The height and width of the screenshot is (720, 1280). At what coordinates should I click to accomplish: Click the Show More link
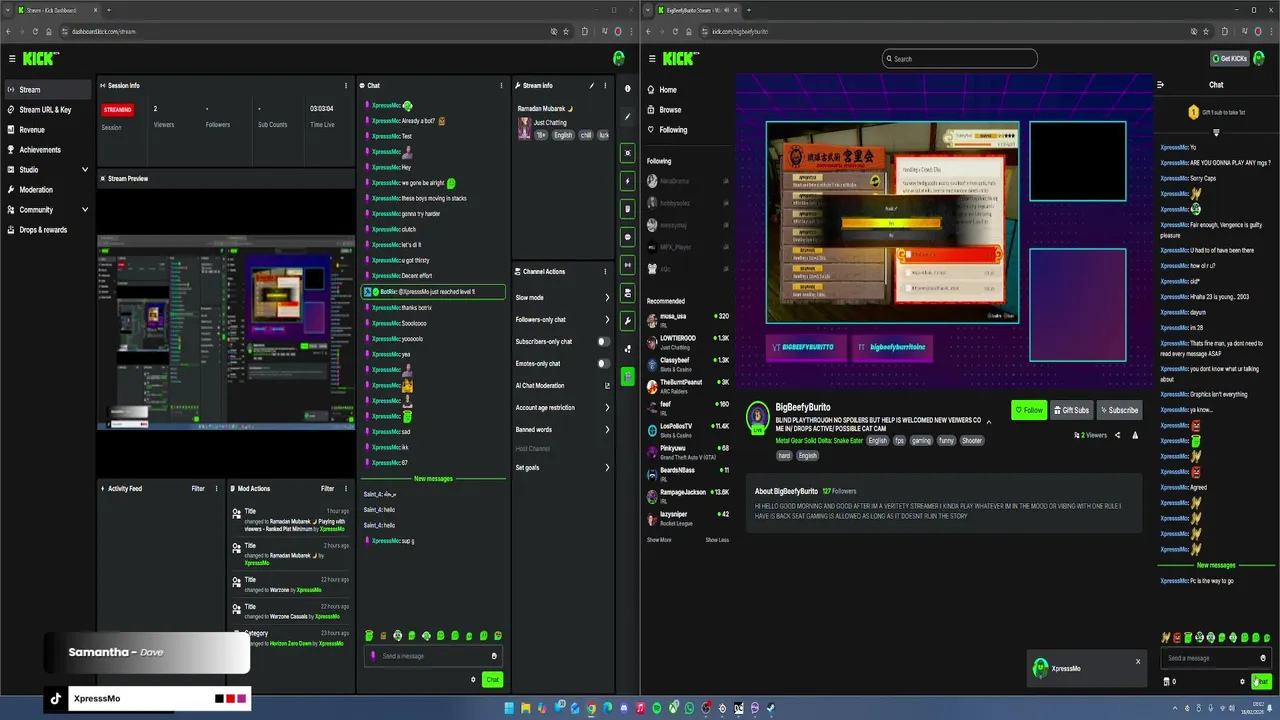(659, 540)
